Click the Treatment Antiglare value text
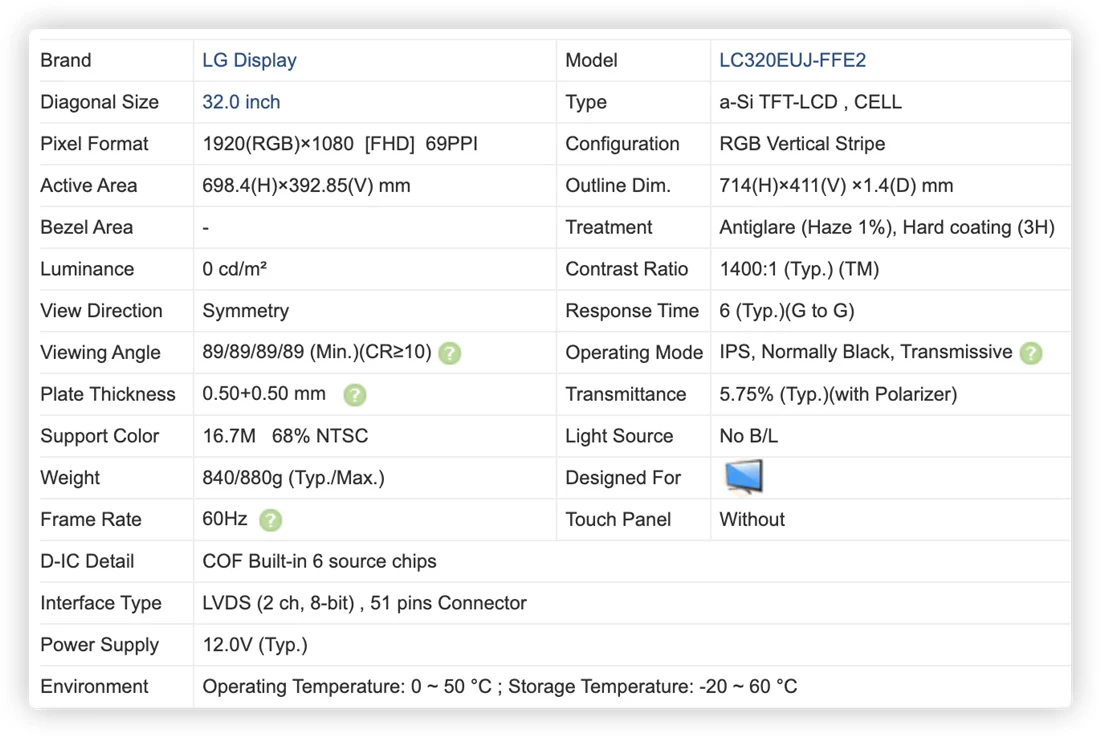1100x737 pixels. pyautogui.click(x=887, y=227)
